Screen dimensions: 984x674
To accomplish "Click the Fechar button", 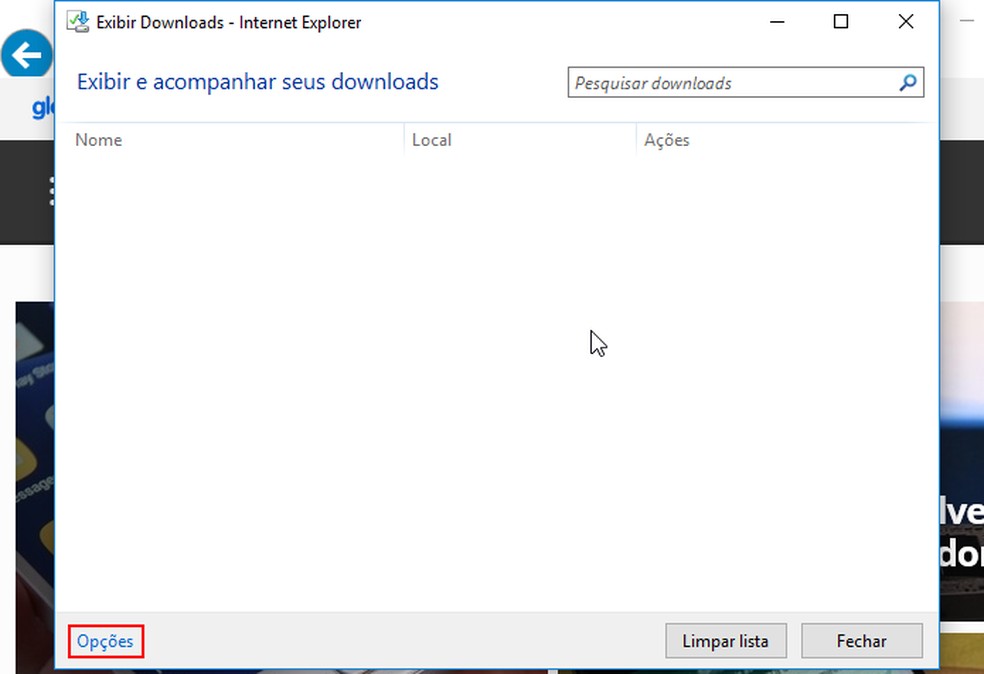I will point(862,641).
